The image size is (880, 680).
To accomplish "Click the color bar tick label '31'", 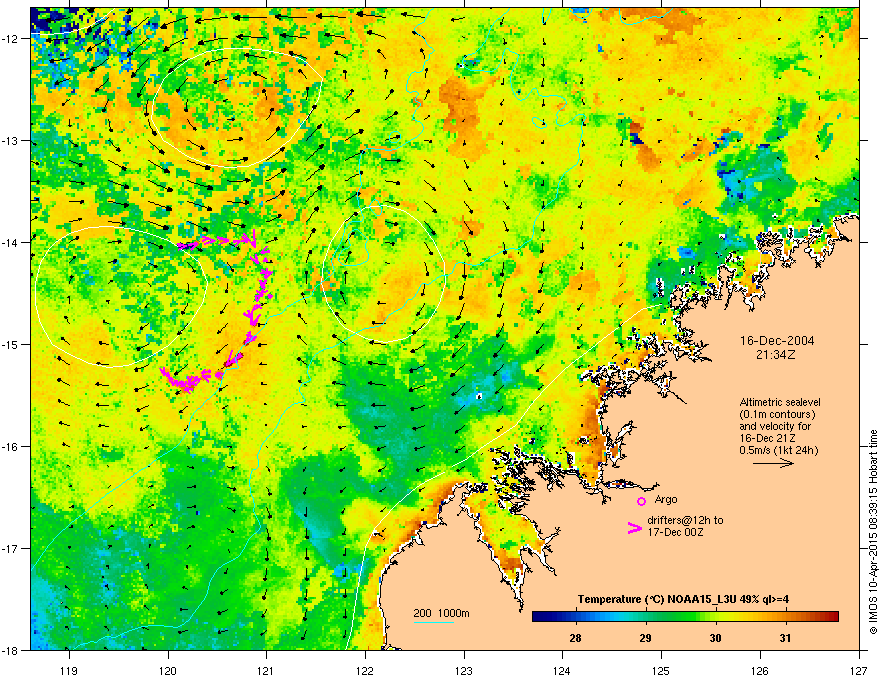I will click(x=785, y=638).
